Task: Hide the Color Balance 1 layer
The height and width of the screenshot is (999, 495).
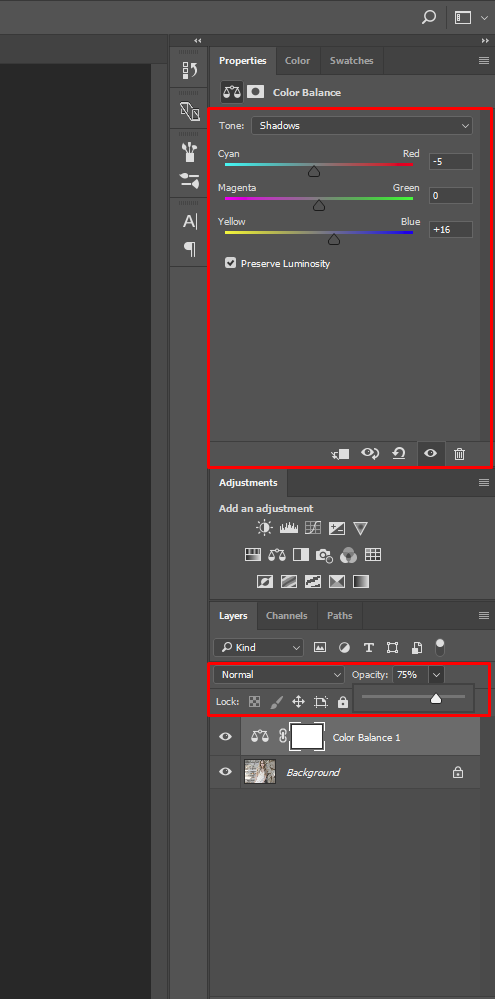Action: pyautogui.click(x=225, y=737)
